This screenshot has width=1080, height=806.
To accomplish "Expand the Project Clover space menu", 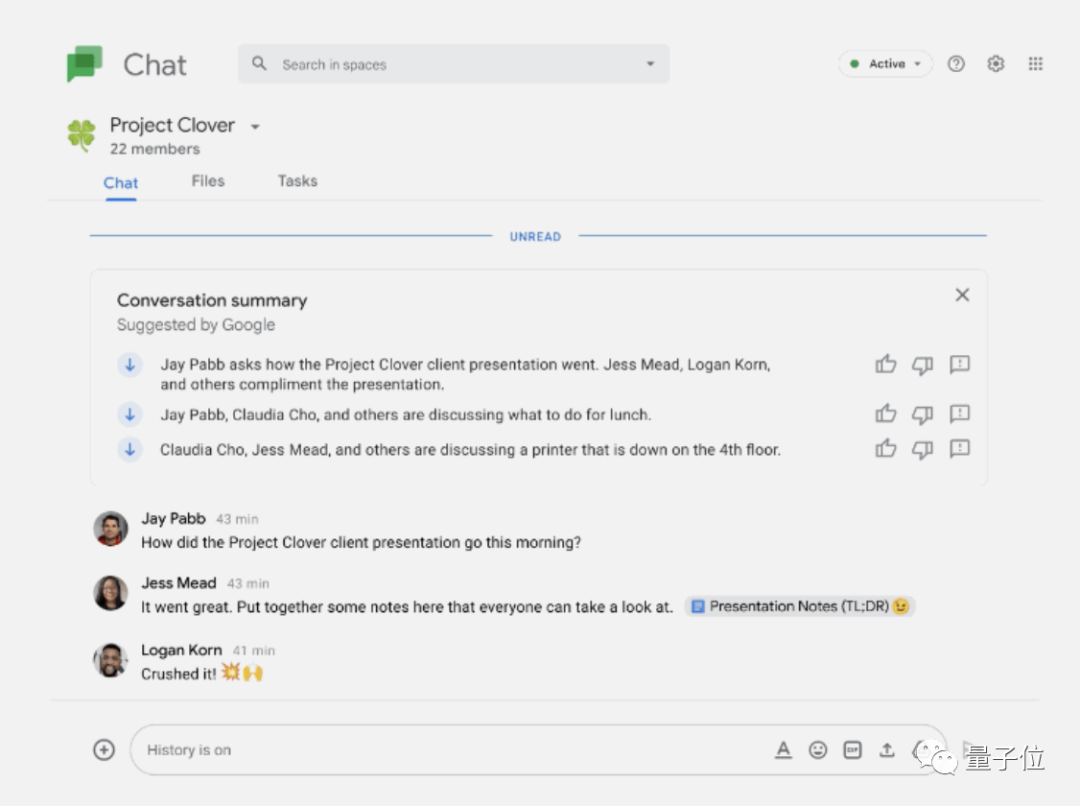I will coord(255,127).
